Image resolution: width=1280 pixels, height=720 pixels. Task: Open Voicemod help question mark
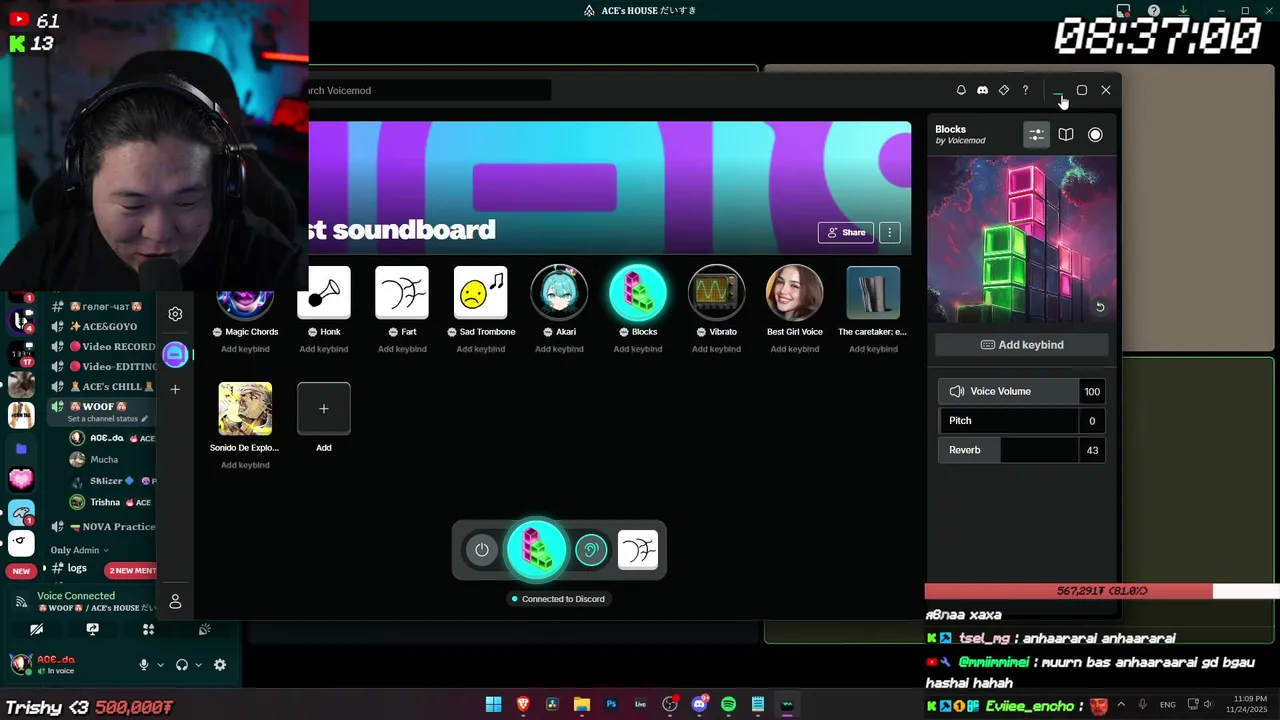coord(1025,90)
